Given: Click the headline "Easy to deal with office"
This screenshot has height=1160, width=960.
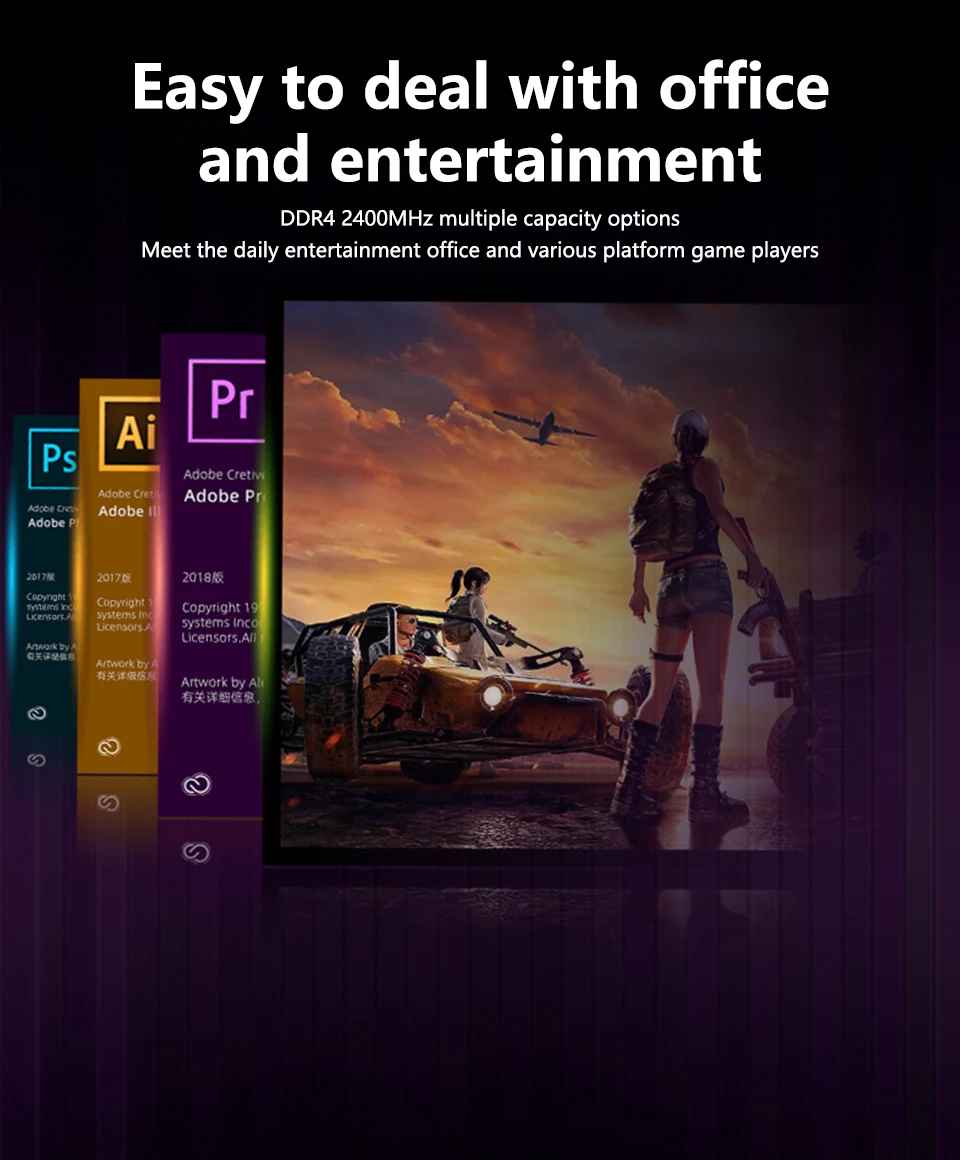Looking at the screenshot, I should (x=480, y=87).
